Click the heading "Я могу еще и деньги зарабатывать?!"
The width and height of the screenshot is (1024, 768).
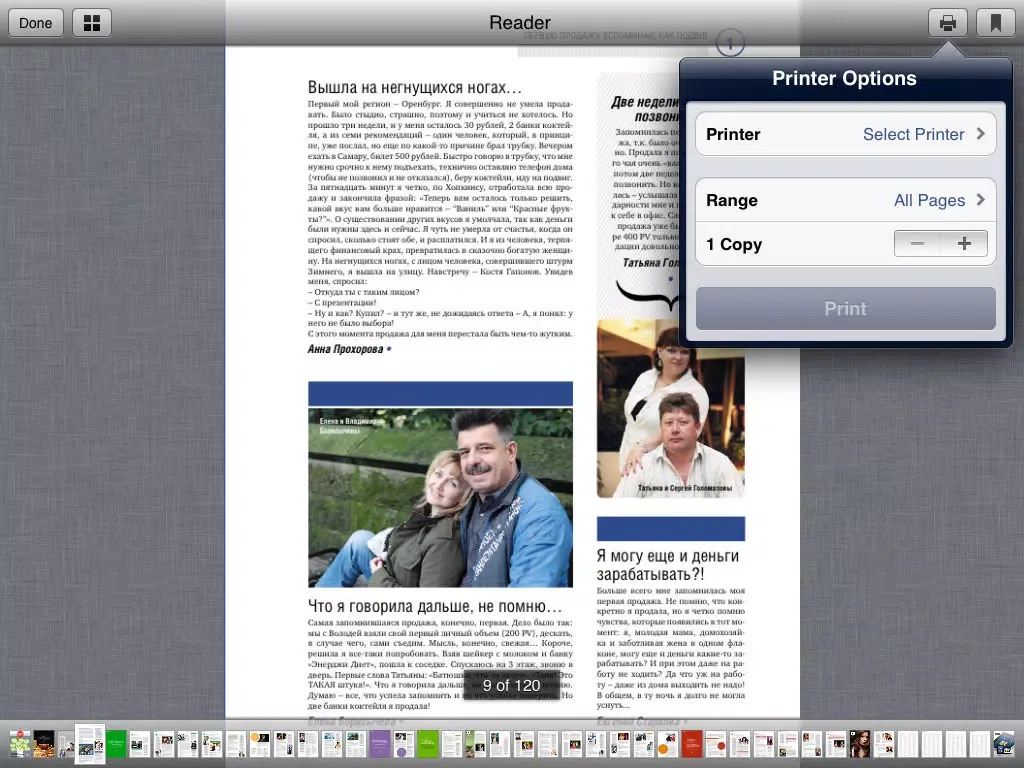coord(668,565)
